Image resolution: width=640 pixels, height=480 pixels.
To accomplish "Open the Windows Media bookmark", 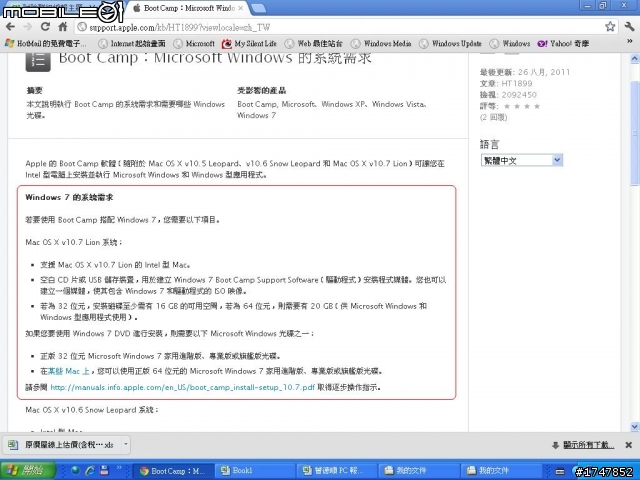I will 381,43.
